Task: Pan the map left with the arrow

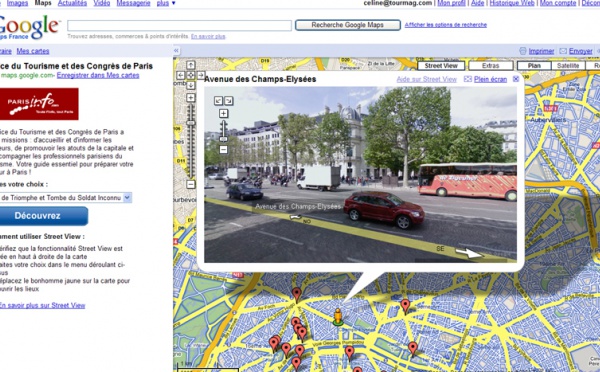Action: coord(181,75)
